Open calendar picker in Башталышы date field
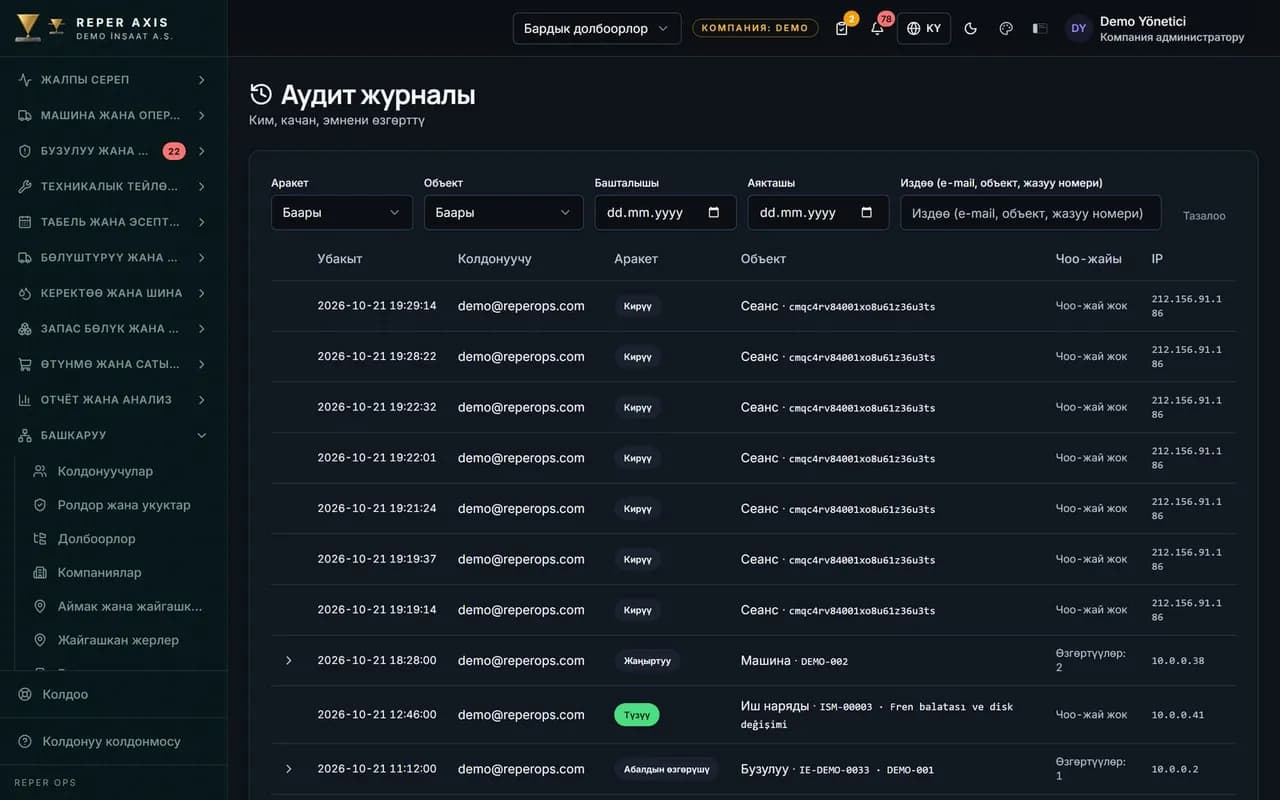This screenshot has height=800, width=1280. [x=714, y=212]
